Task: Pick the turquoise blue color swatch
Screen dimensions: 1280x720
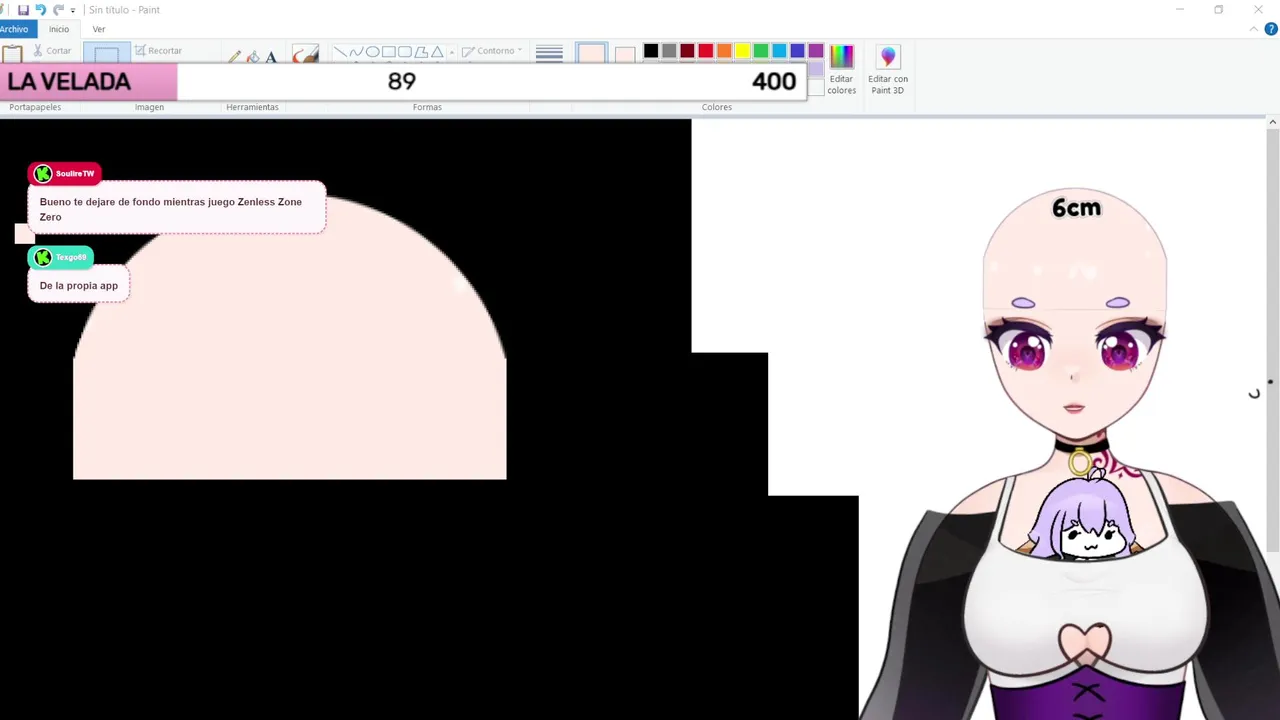Action: pyautogui.click(x=779, y=51)
